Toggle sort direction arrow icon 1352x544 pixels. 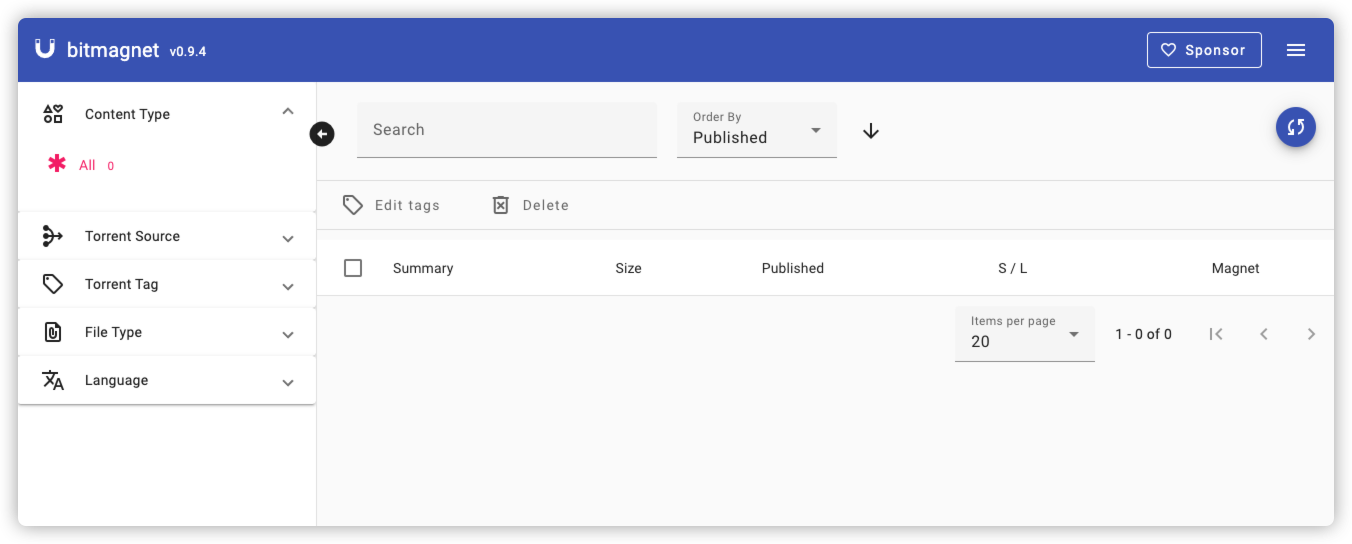click(x=871, y=131)
